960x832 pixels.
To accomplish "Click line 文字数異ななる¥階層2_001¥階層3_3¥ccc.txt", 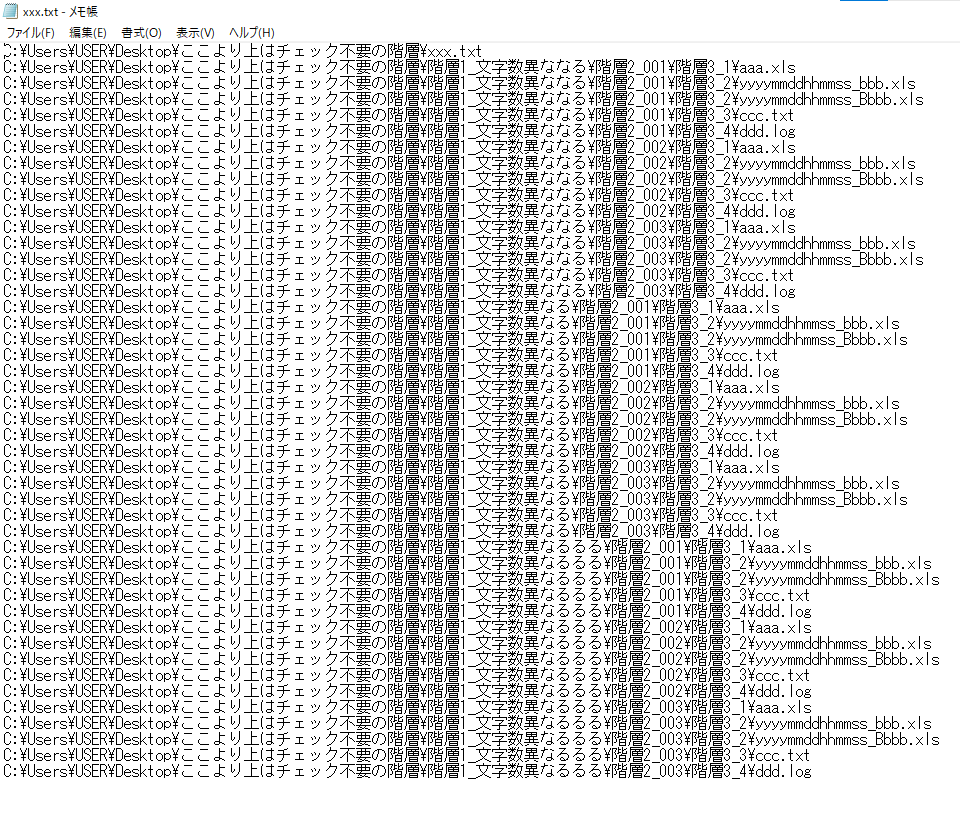I will (x=399, y=114).
